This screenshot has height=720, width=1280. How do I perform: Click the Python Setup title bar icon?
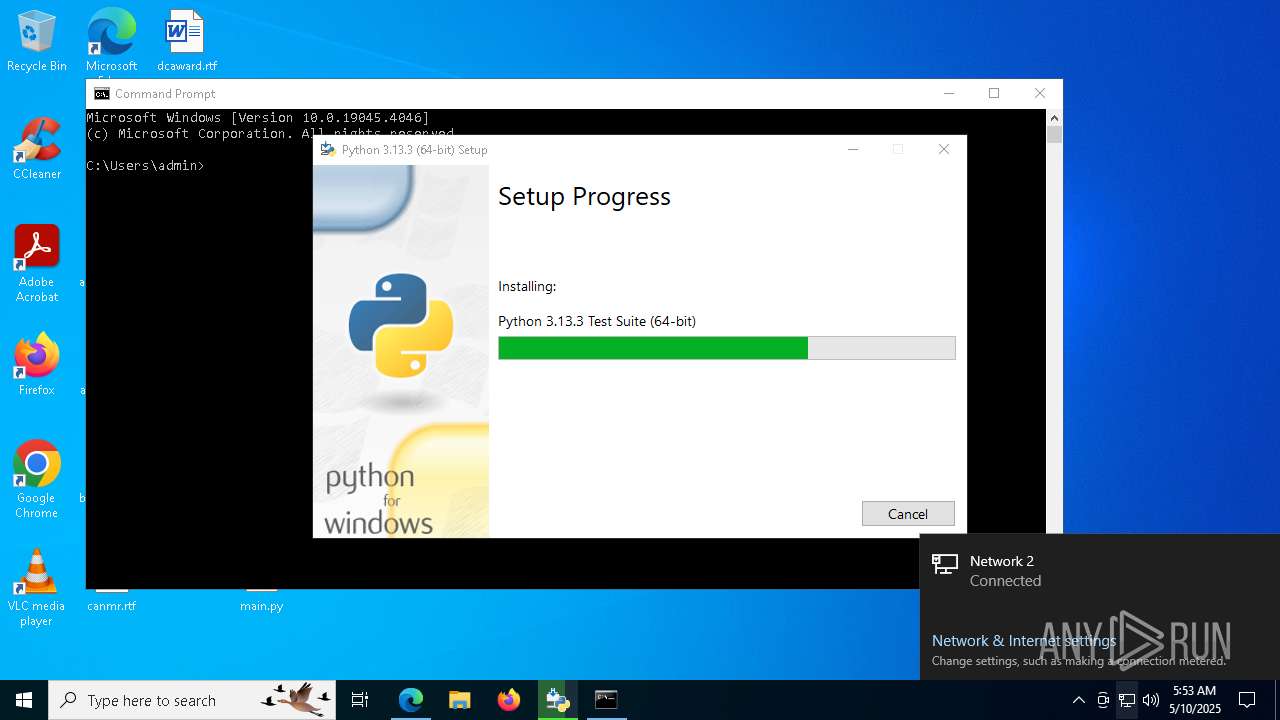327,150
